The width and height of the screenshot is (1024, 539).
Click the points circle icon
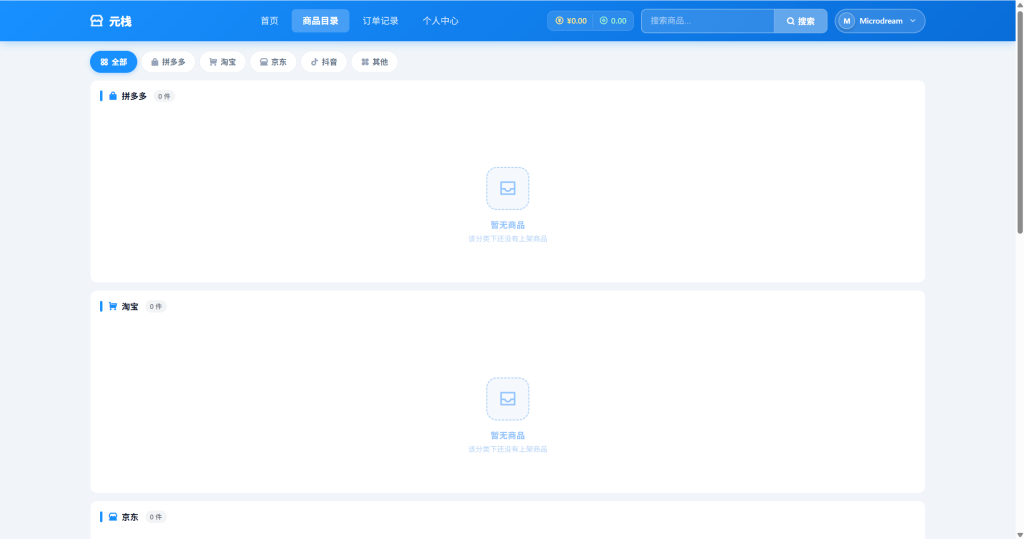[x=603, y=21]
